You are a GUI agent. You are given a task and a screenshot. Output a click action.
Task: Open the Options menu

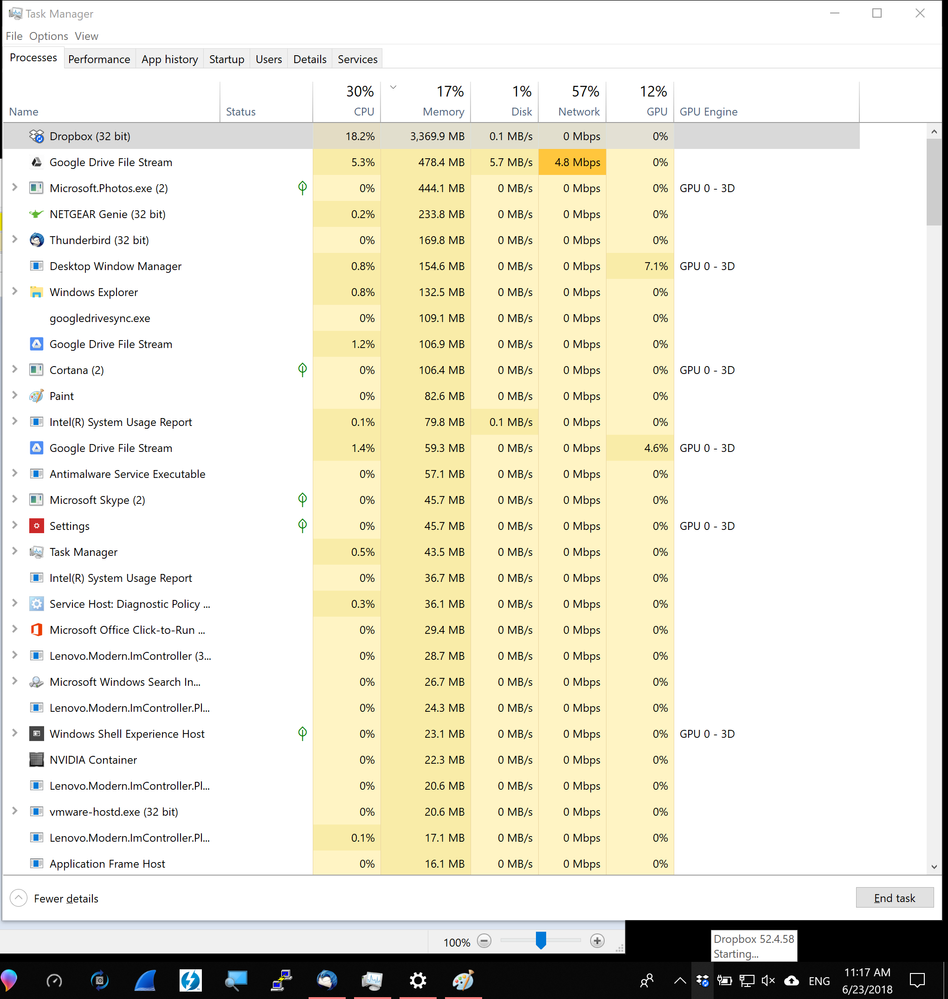coord(48,36)
